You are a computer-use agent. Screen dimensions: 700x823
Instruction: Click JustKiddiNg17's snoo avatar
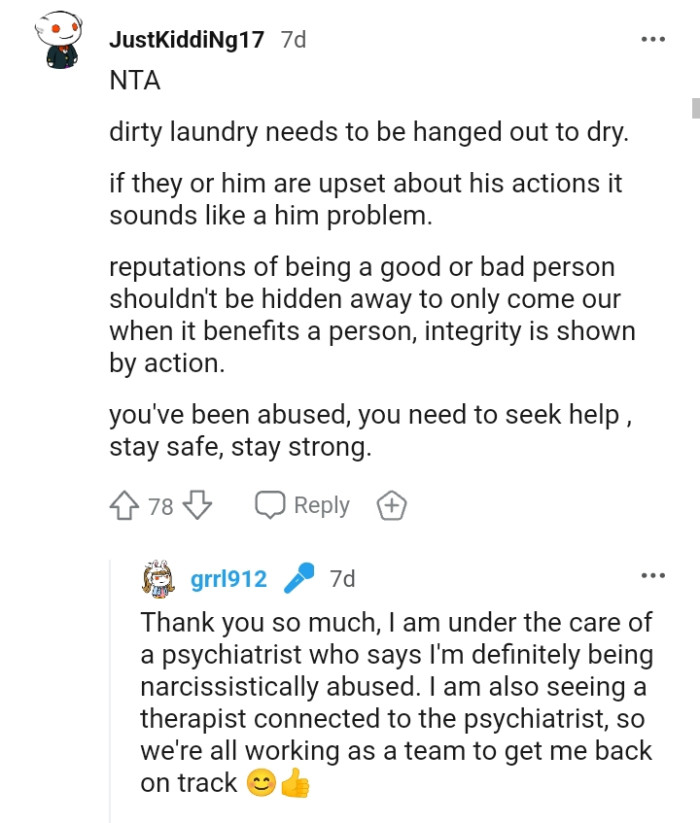[x=57, y=38]
